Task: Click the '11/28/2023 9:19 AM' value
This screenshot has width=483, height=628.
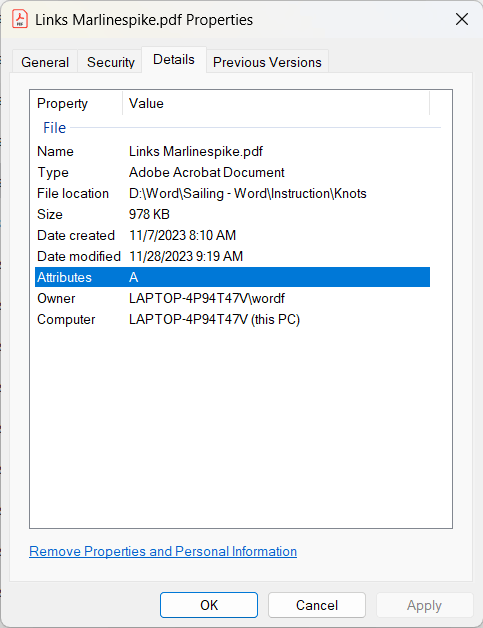Action: click(x=186, y=256)
